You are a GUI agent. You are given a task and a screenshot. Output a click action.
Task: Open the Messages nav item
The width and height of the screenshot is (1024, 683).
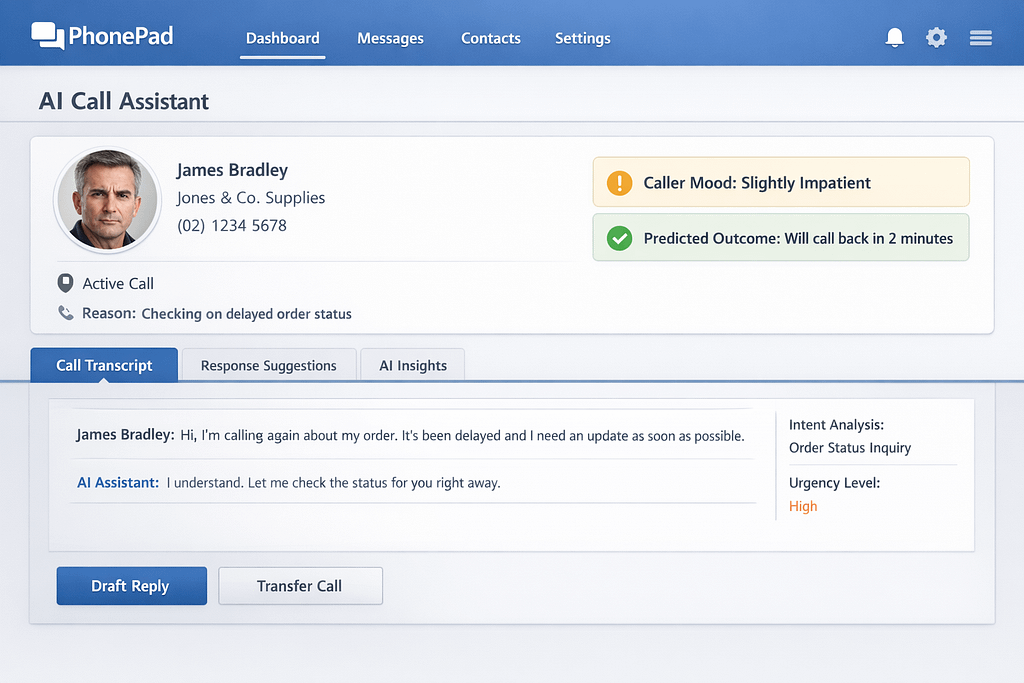391,39
